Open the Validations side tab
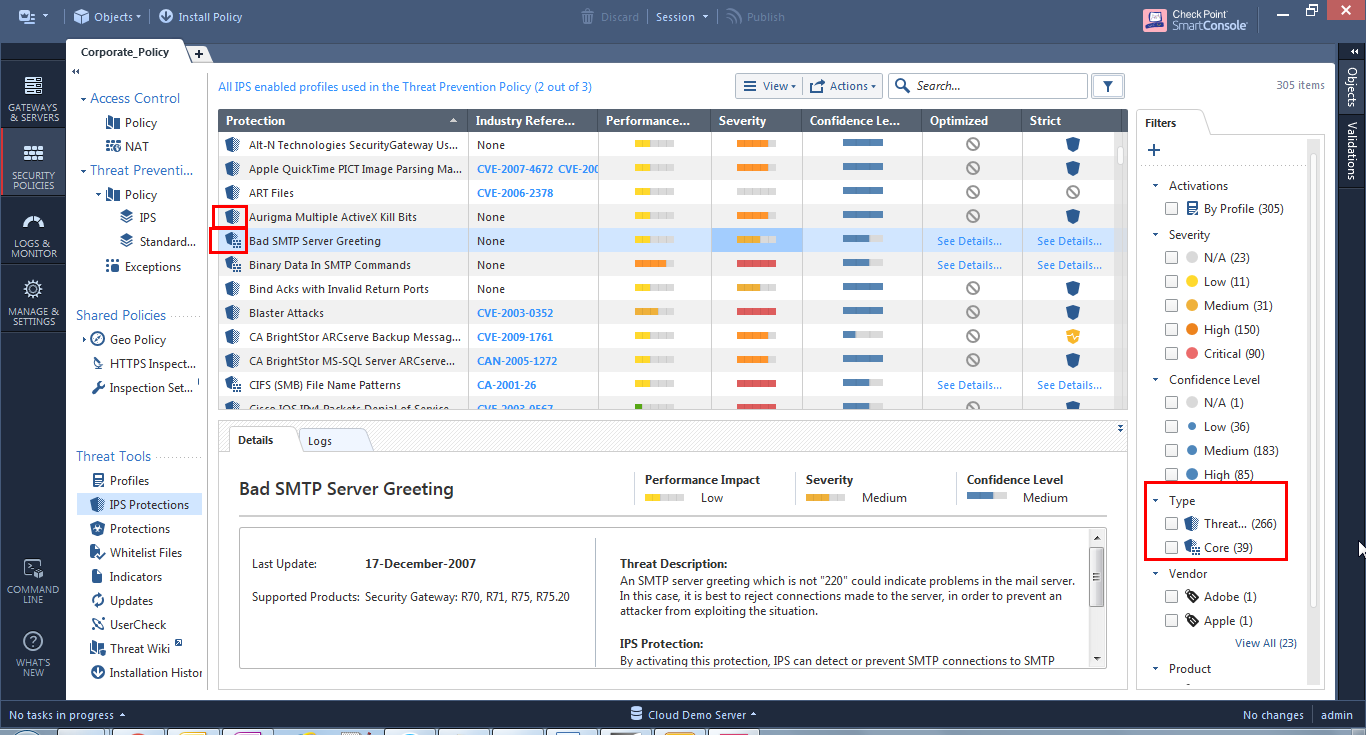This screenshot has width=1366, height=735. [x=1352, y=150]
